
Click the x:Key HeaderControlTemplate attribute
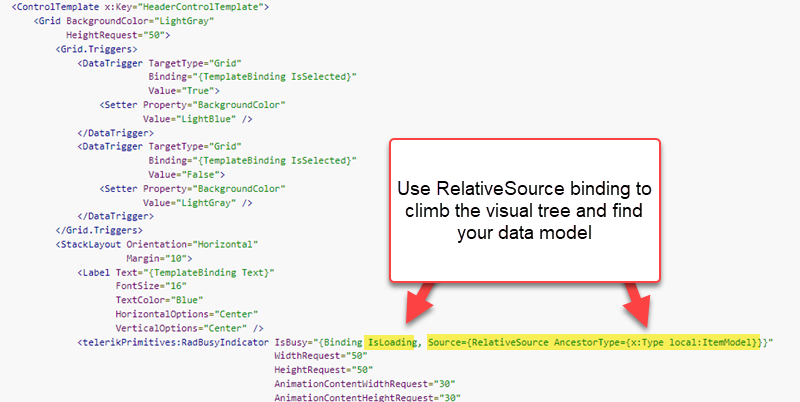(x=181, y=7)
